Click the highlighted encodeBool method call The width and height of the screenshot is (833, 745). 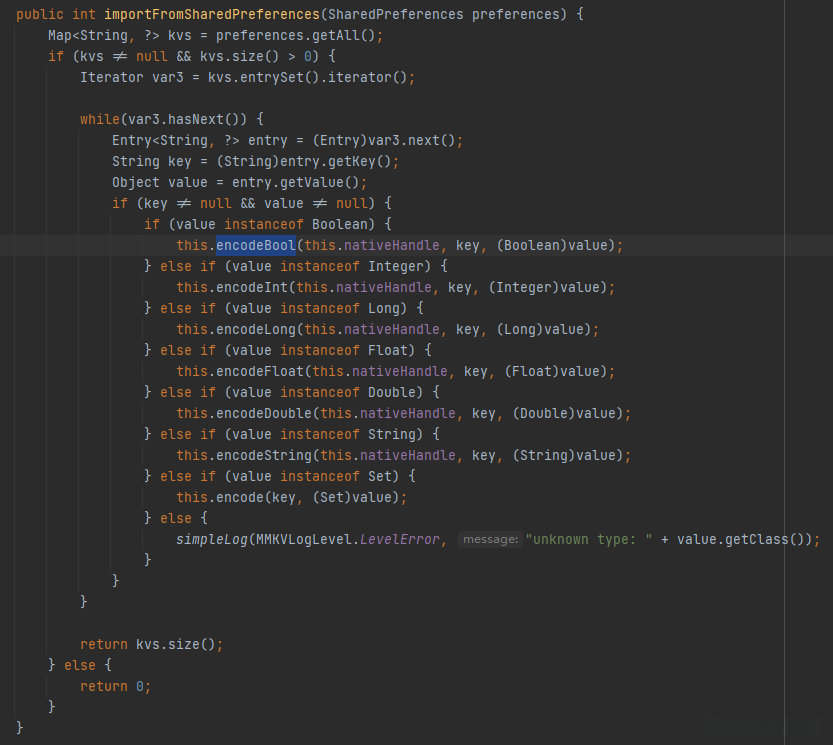256,245
